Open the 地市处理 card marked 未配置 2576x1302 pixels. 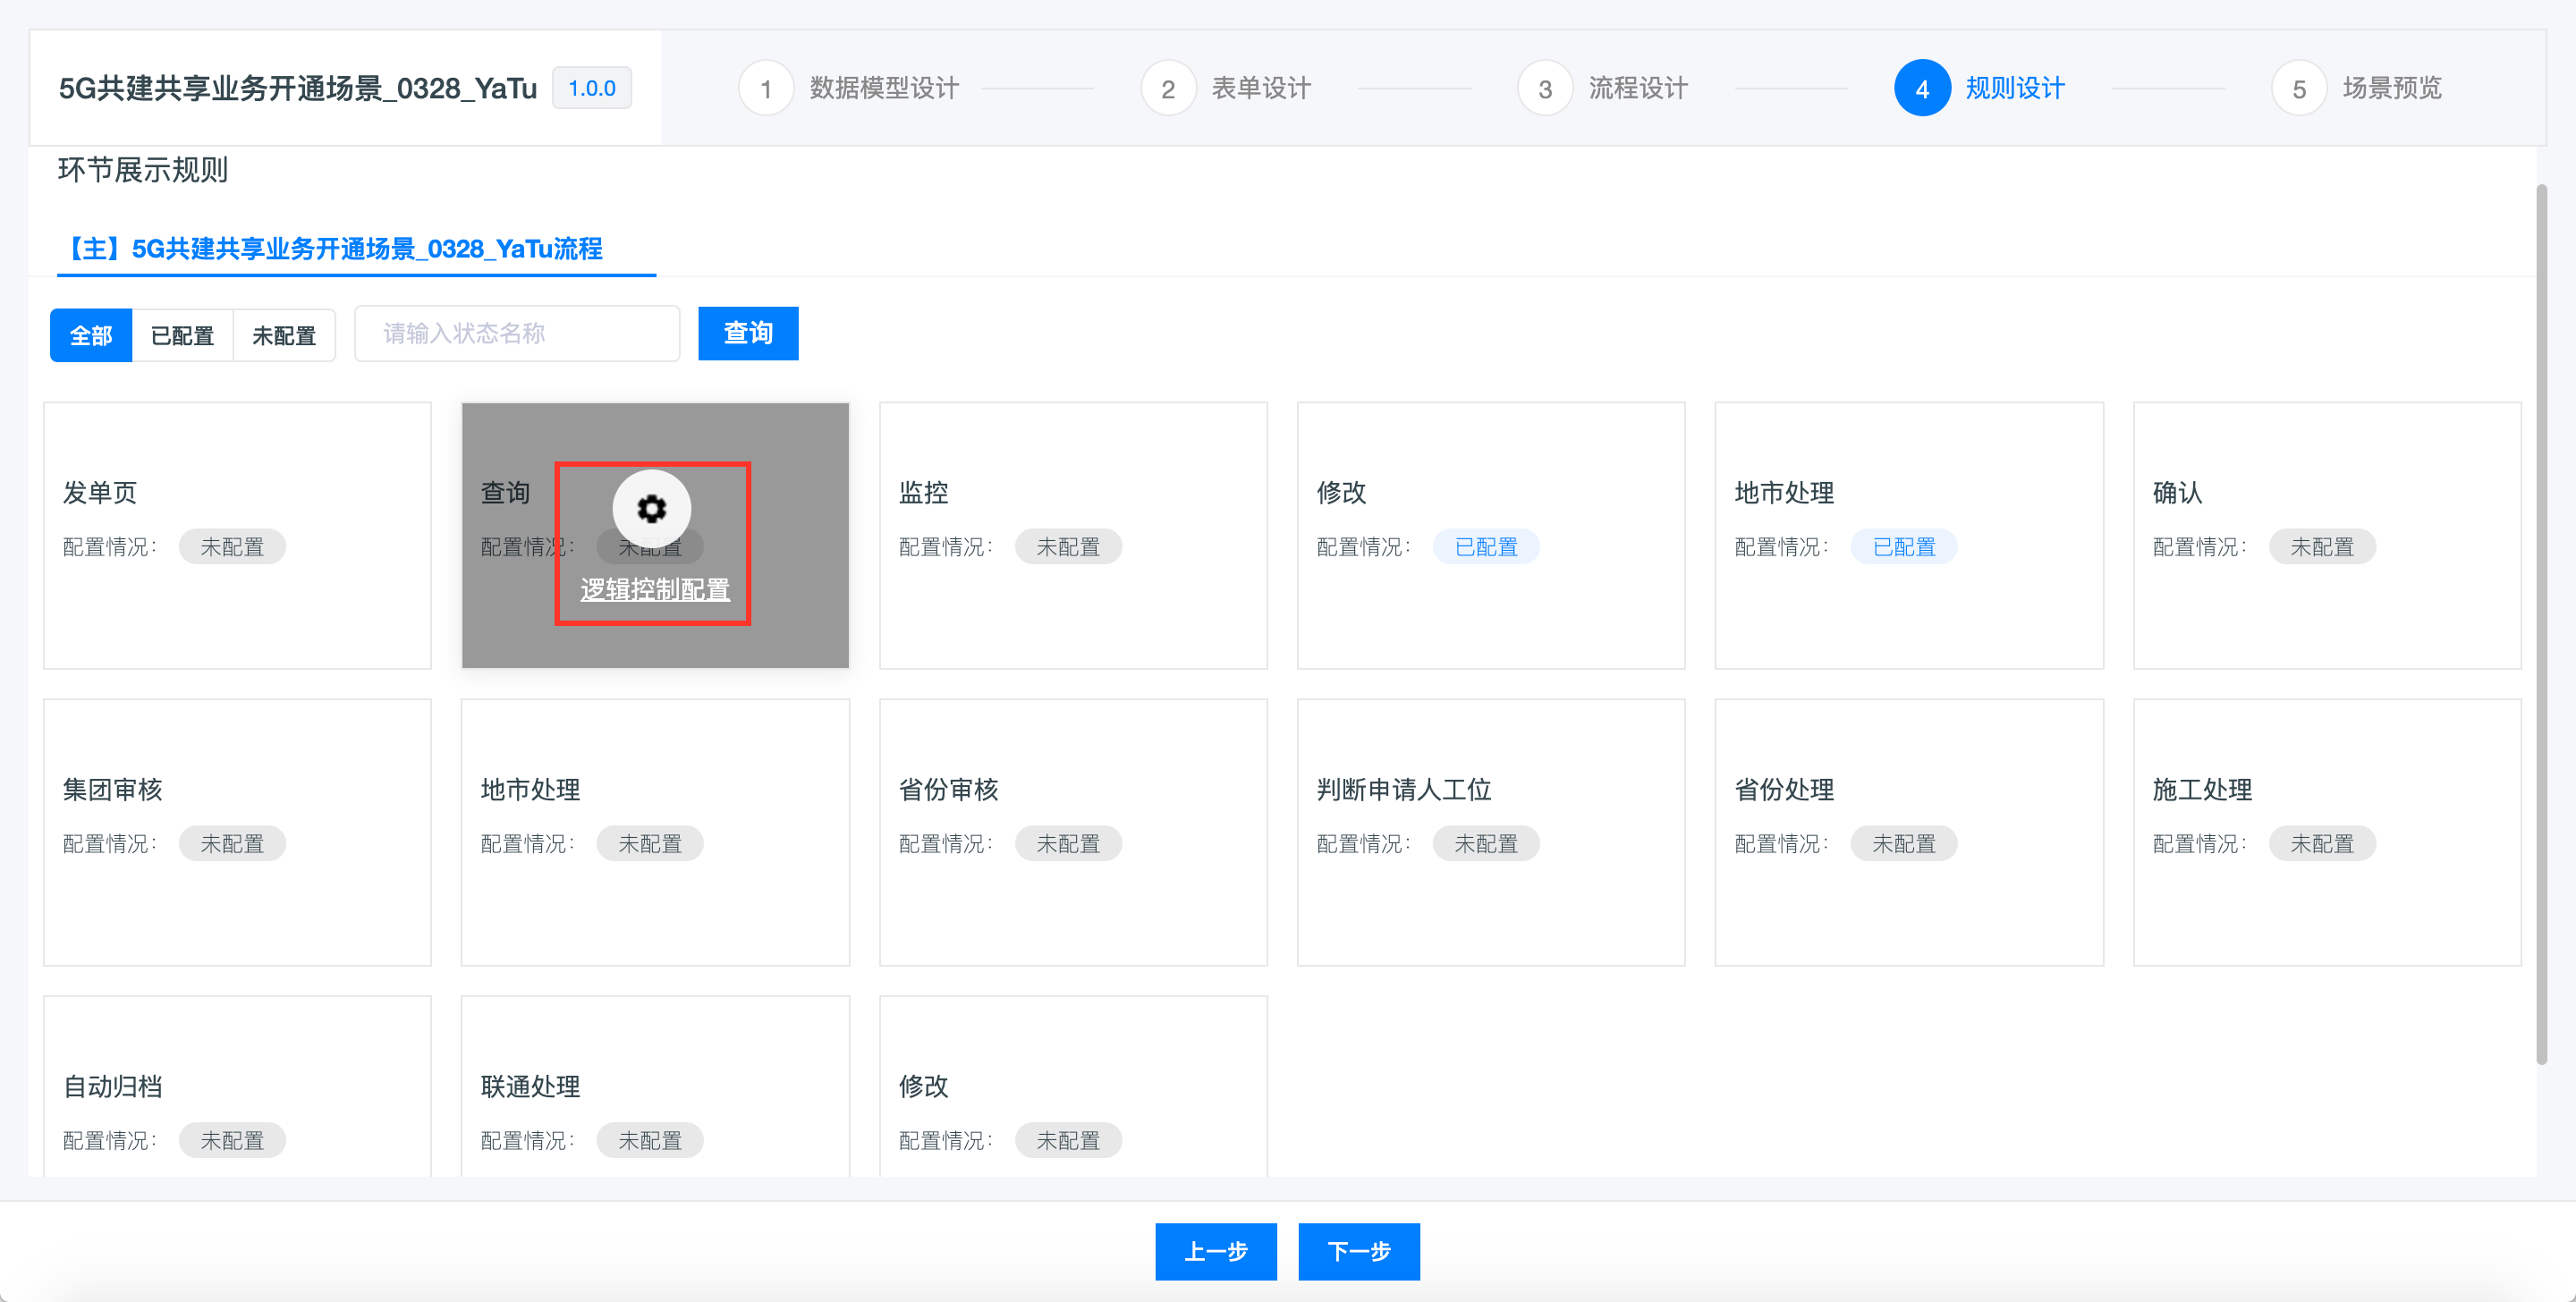[655, 832]
